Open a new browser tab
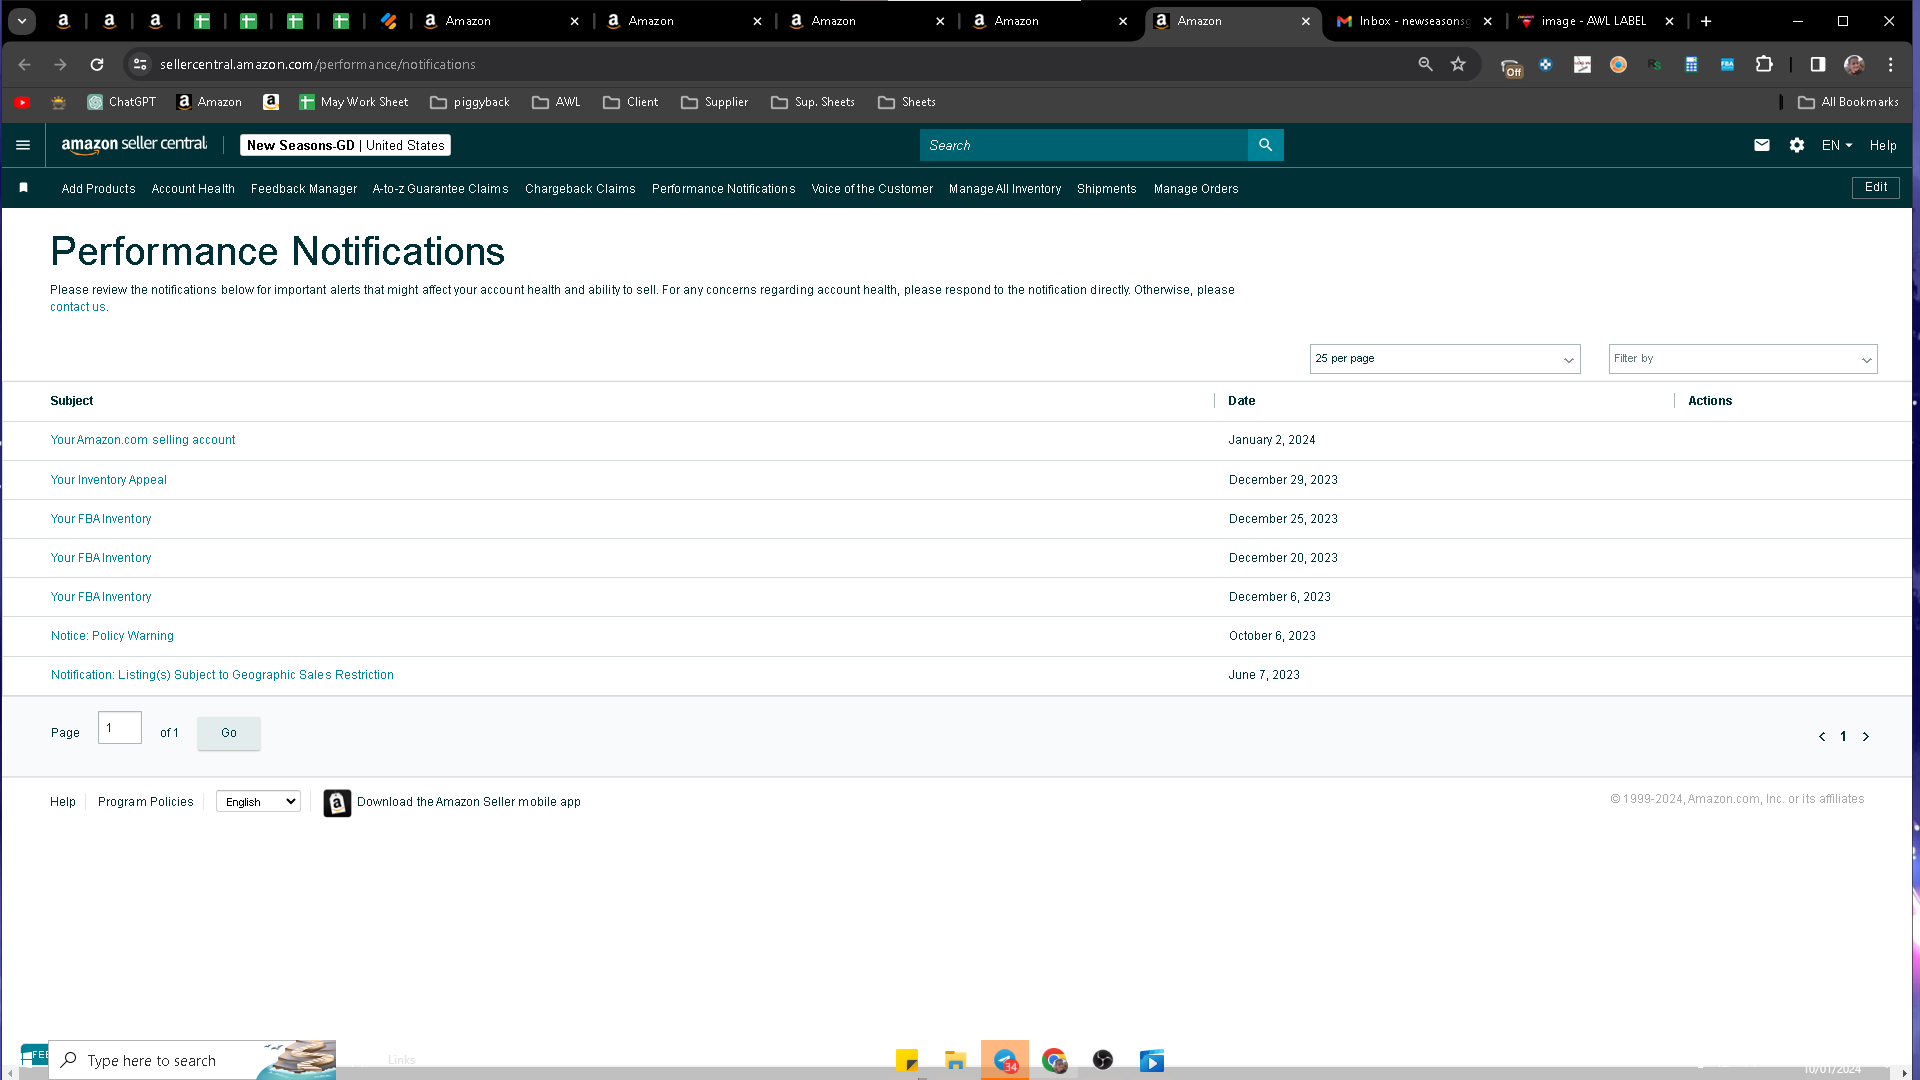 [1706, 21]
